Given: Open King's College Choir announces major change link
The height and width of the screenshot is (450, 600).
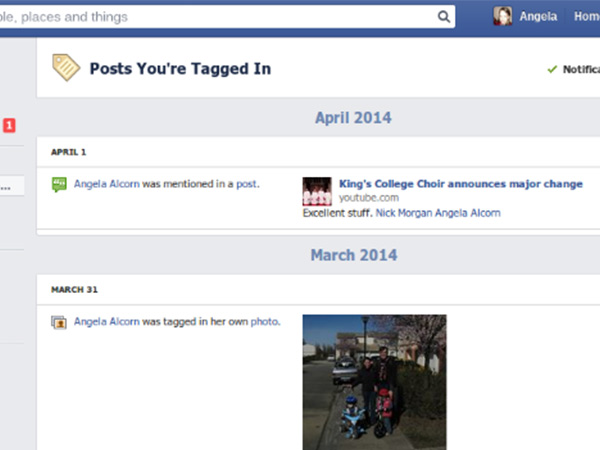Looking at the screenshot, I should coord(461,184).
